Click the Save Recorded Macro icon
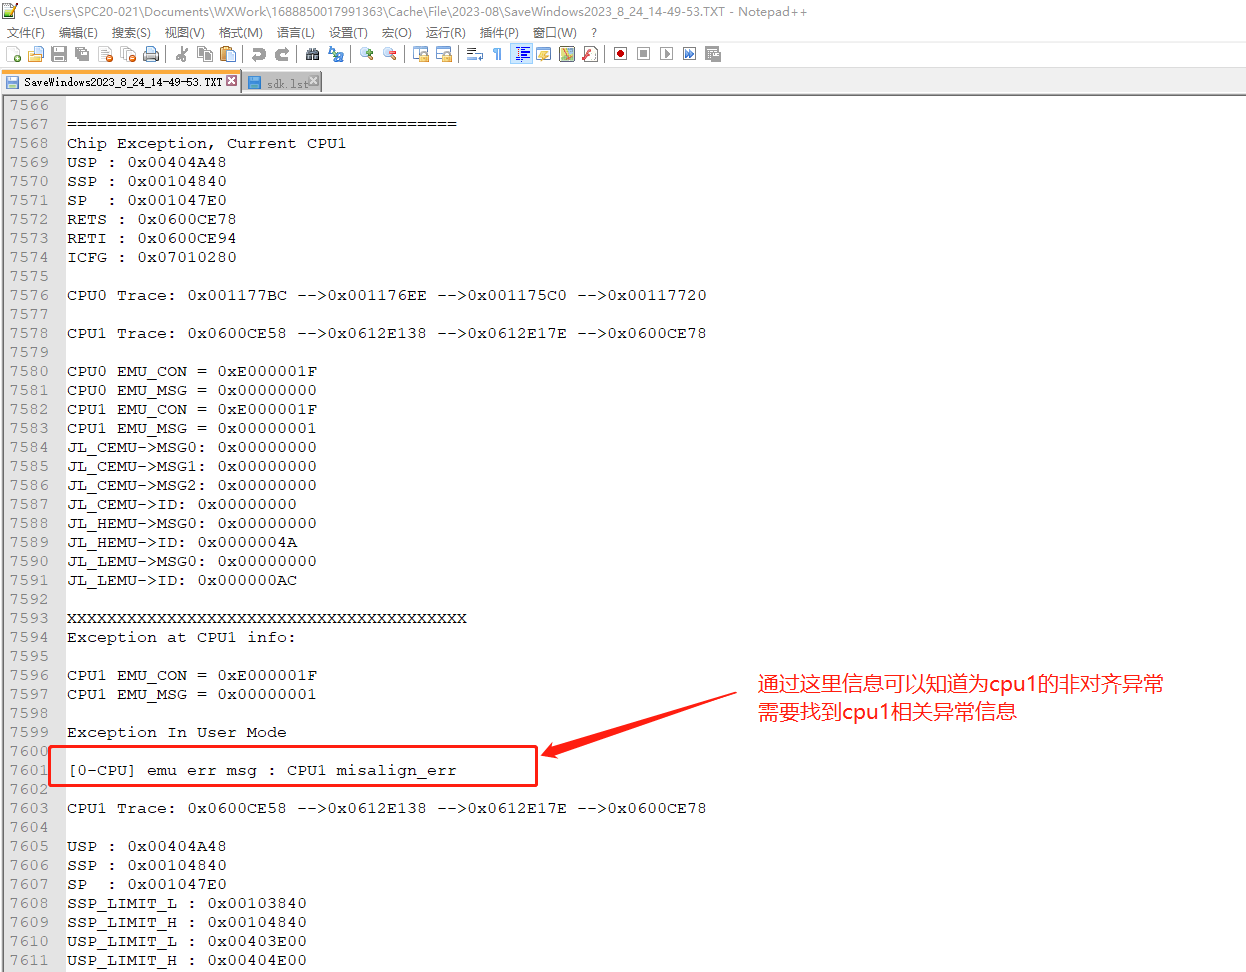Image resolution: width=1246 pixels, height=972 pixels. (x=713, y=54)
